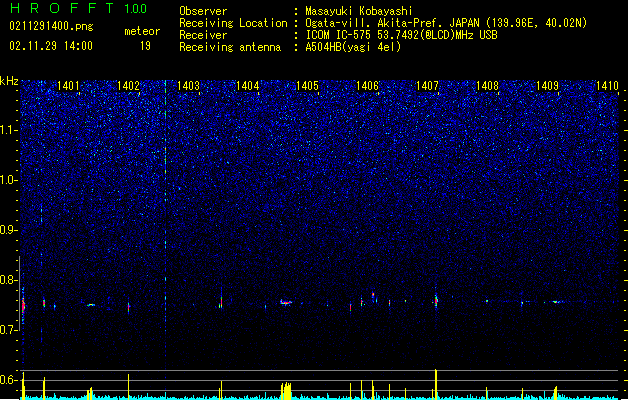The height and width of the screenshot is (400, 629).
Task: Select the antenna value A504HB(yagi 4el)
Action: (353, 47)
